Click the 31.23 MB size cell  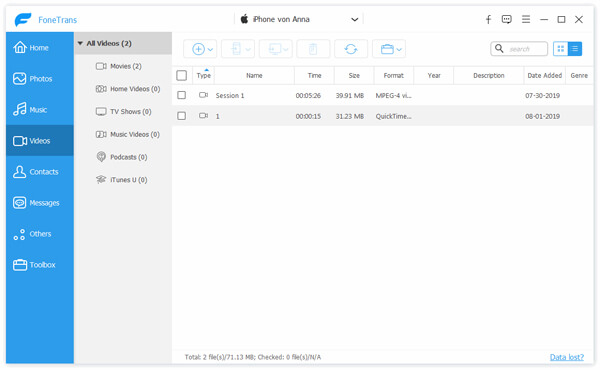[x=350, y=116]
